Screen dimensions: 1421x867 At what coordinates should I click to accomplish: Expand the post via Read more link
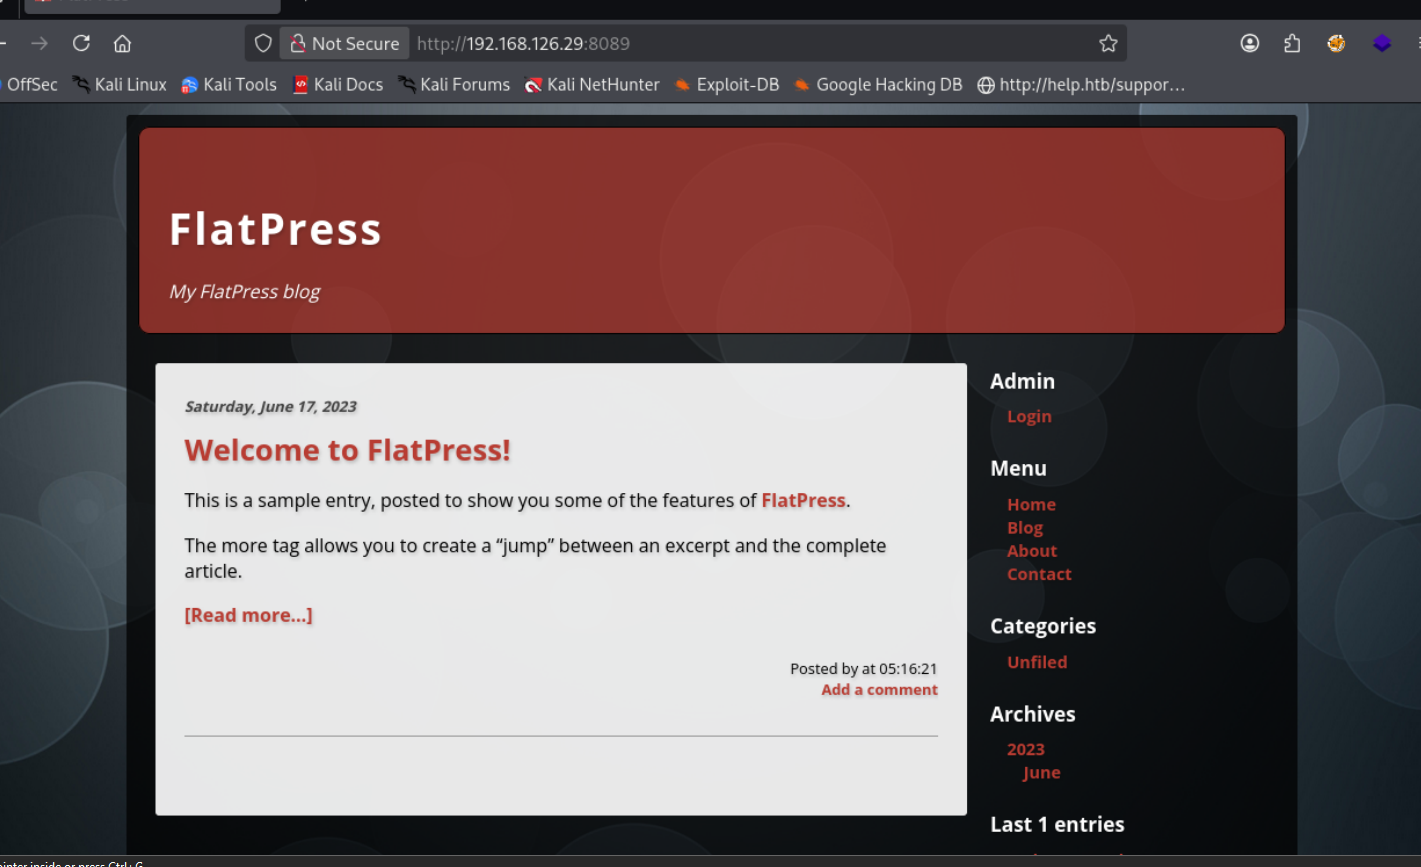coord(248,615)
